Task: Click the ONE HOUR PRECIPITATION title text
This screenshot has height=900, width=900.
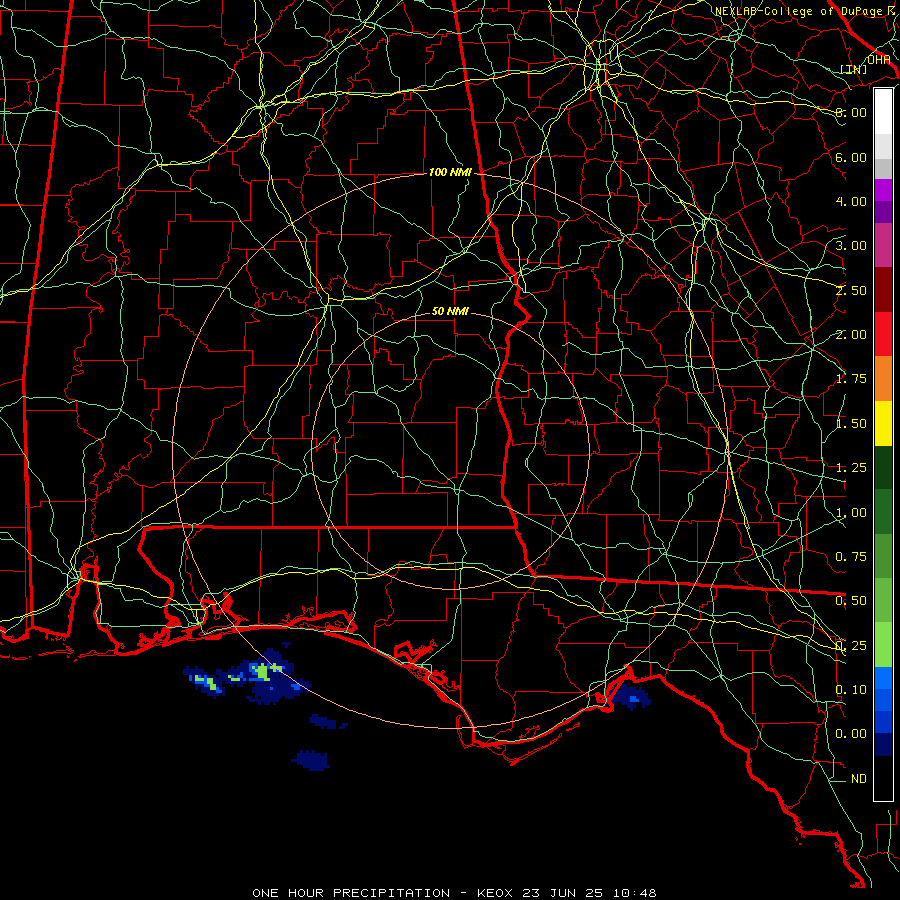Action: [351, 893]
